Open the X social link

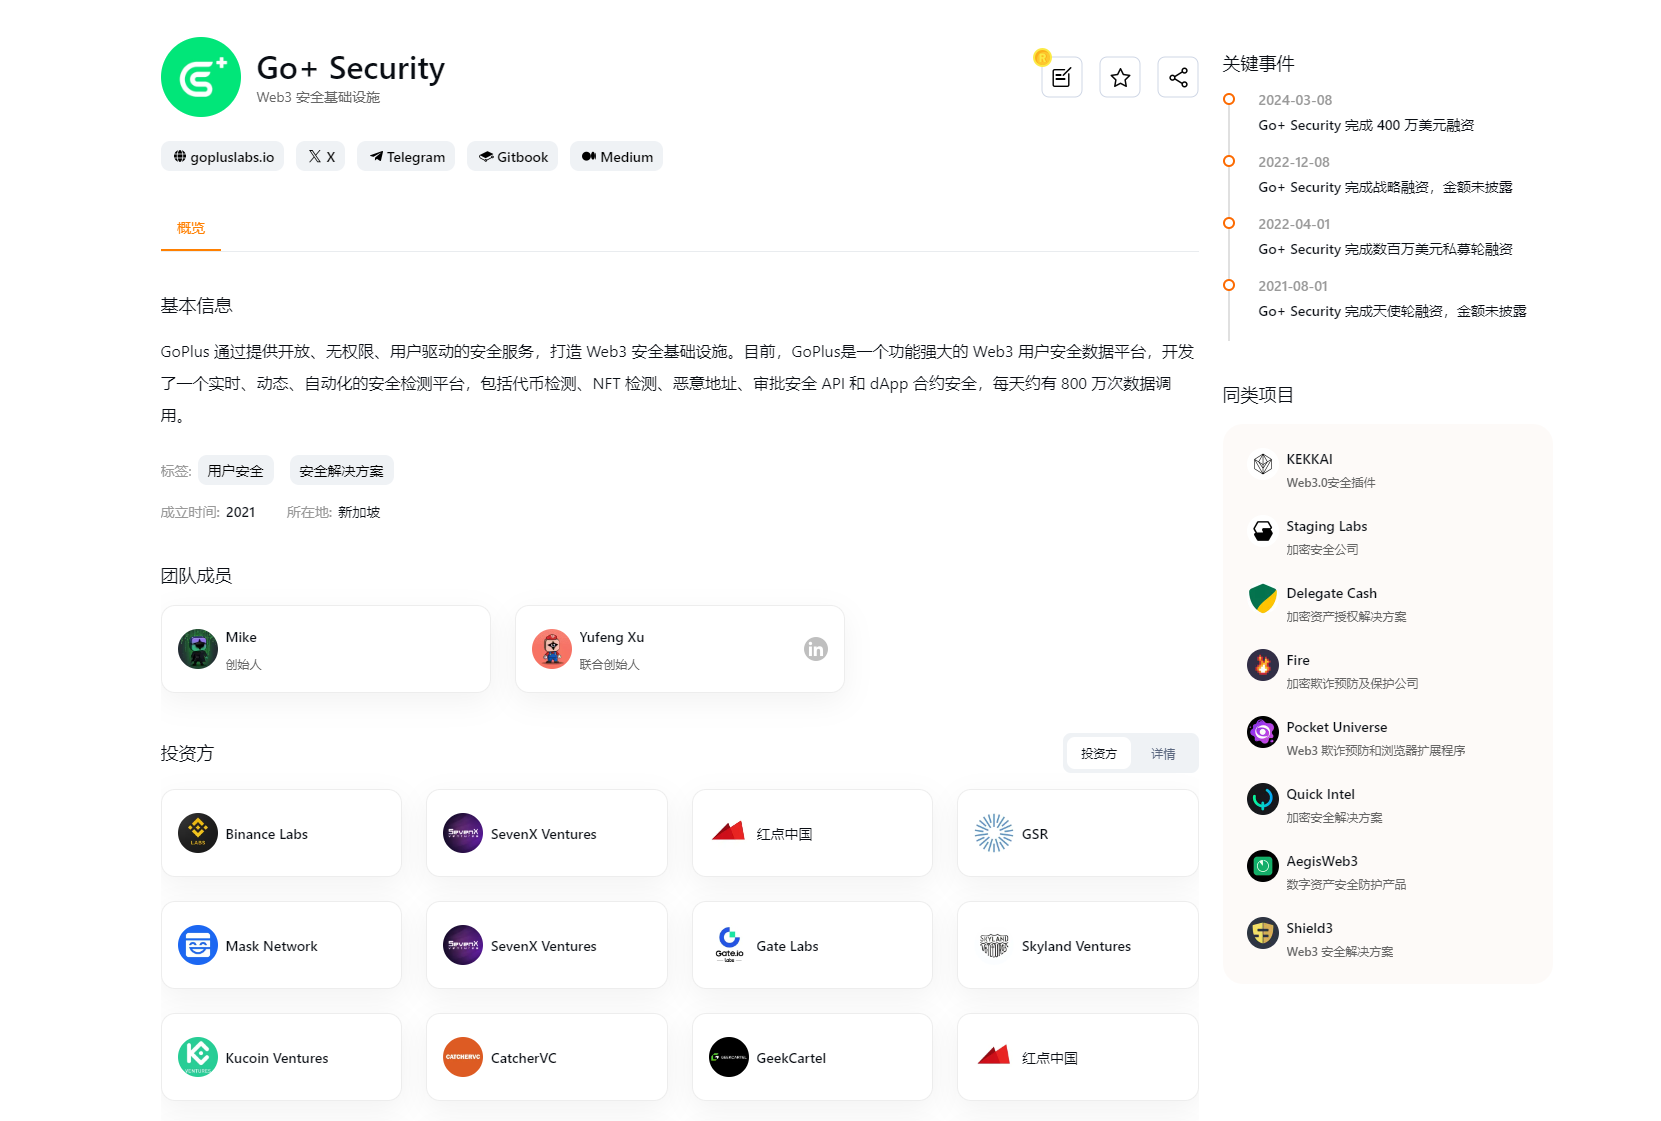(321, 156)
